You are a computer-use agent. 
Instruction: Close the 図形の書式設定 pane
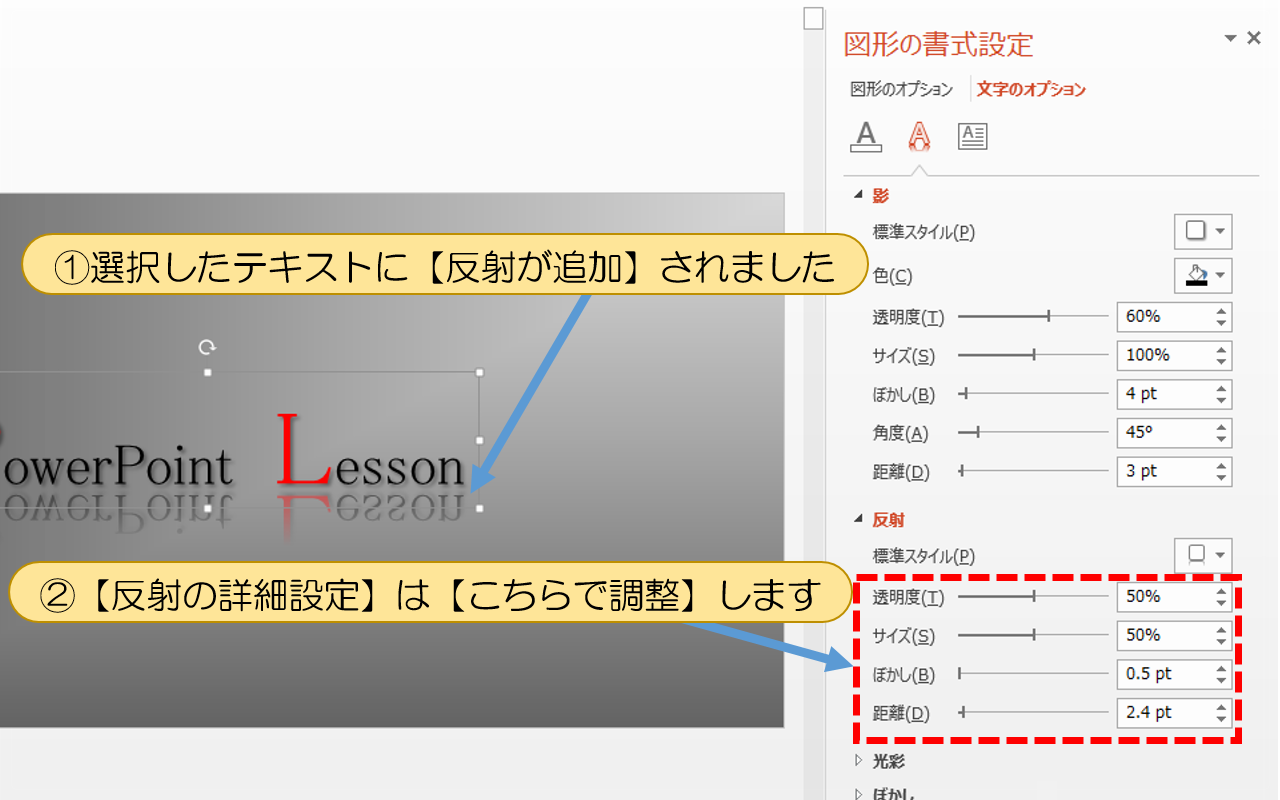click(1254, 38)
